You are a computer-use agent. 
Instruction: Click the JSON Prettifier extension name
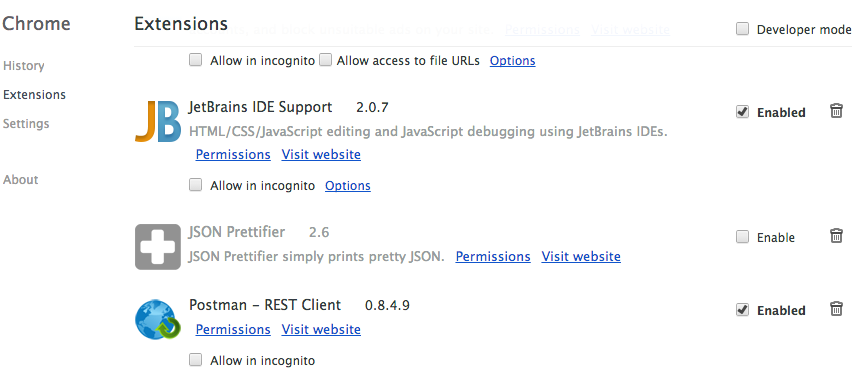(x=237, y=232)
